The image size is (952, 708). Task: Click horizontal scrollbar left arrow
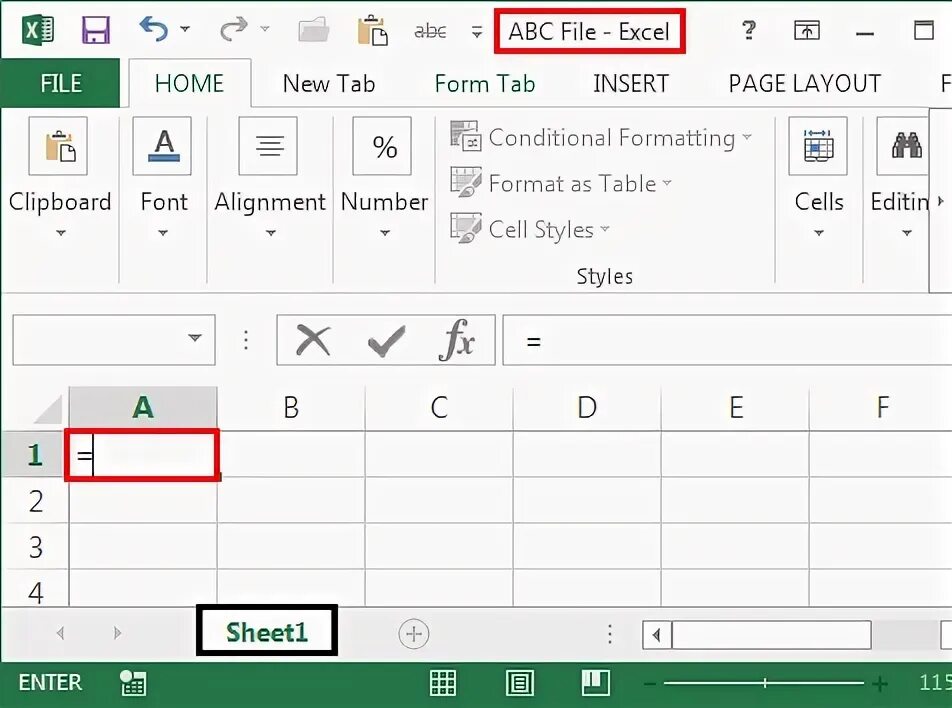pos(657,635)
